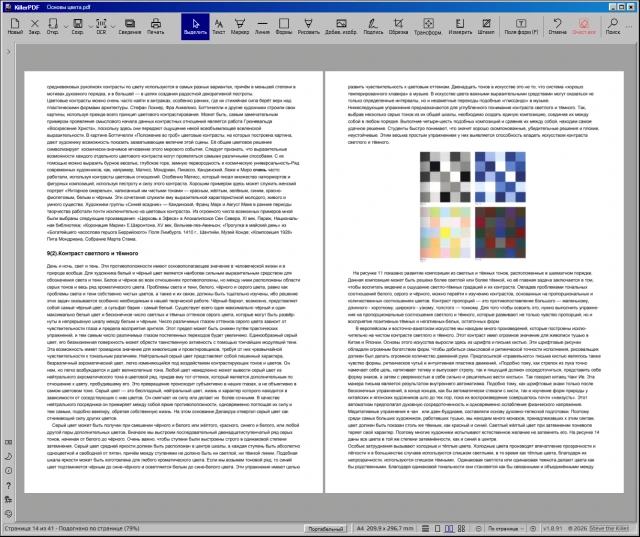640x537 pixels.
Task: Select the Формы shapes tool
Action: (x=284, y=27)
